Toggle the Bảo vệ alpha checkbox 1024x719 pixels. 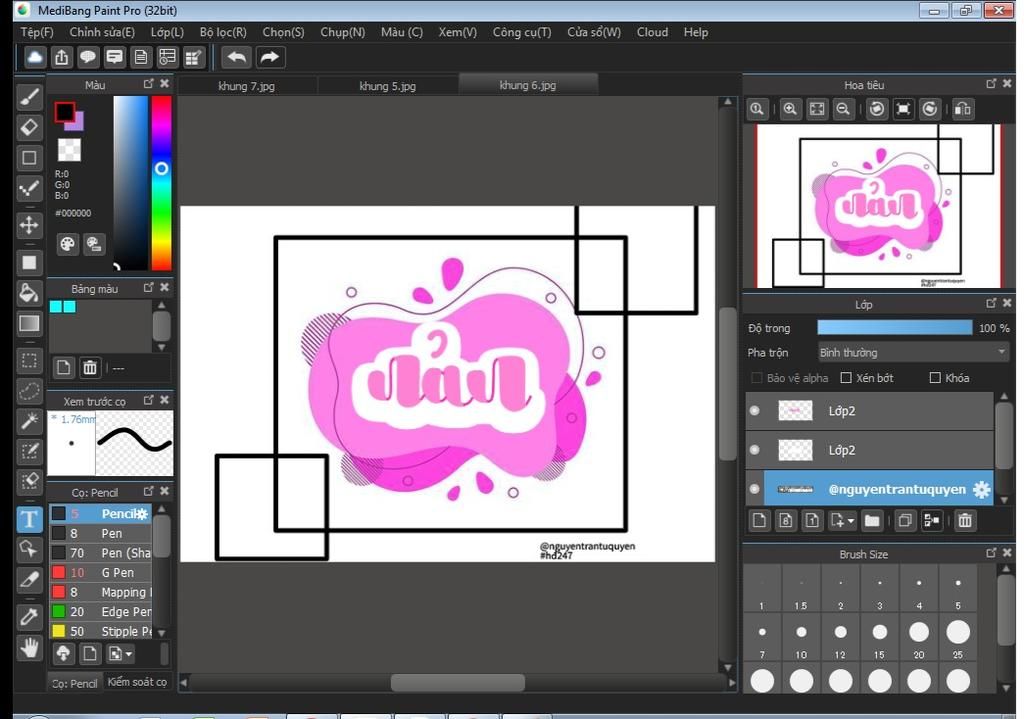757,378
